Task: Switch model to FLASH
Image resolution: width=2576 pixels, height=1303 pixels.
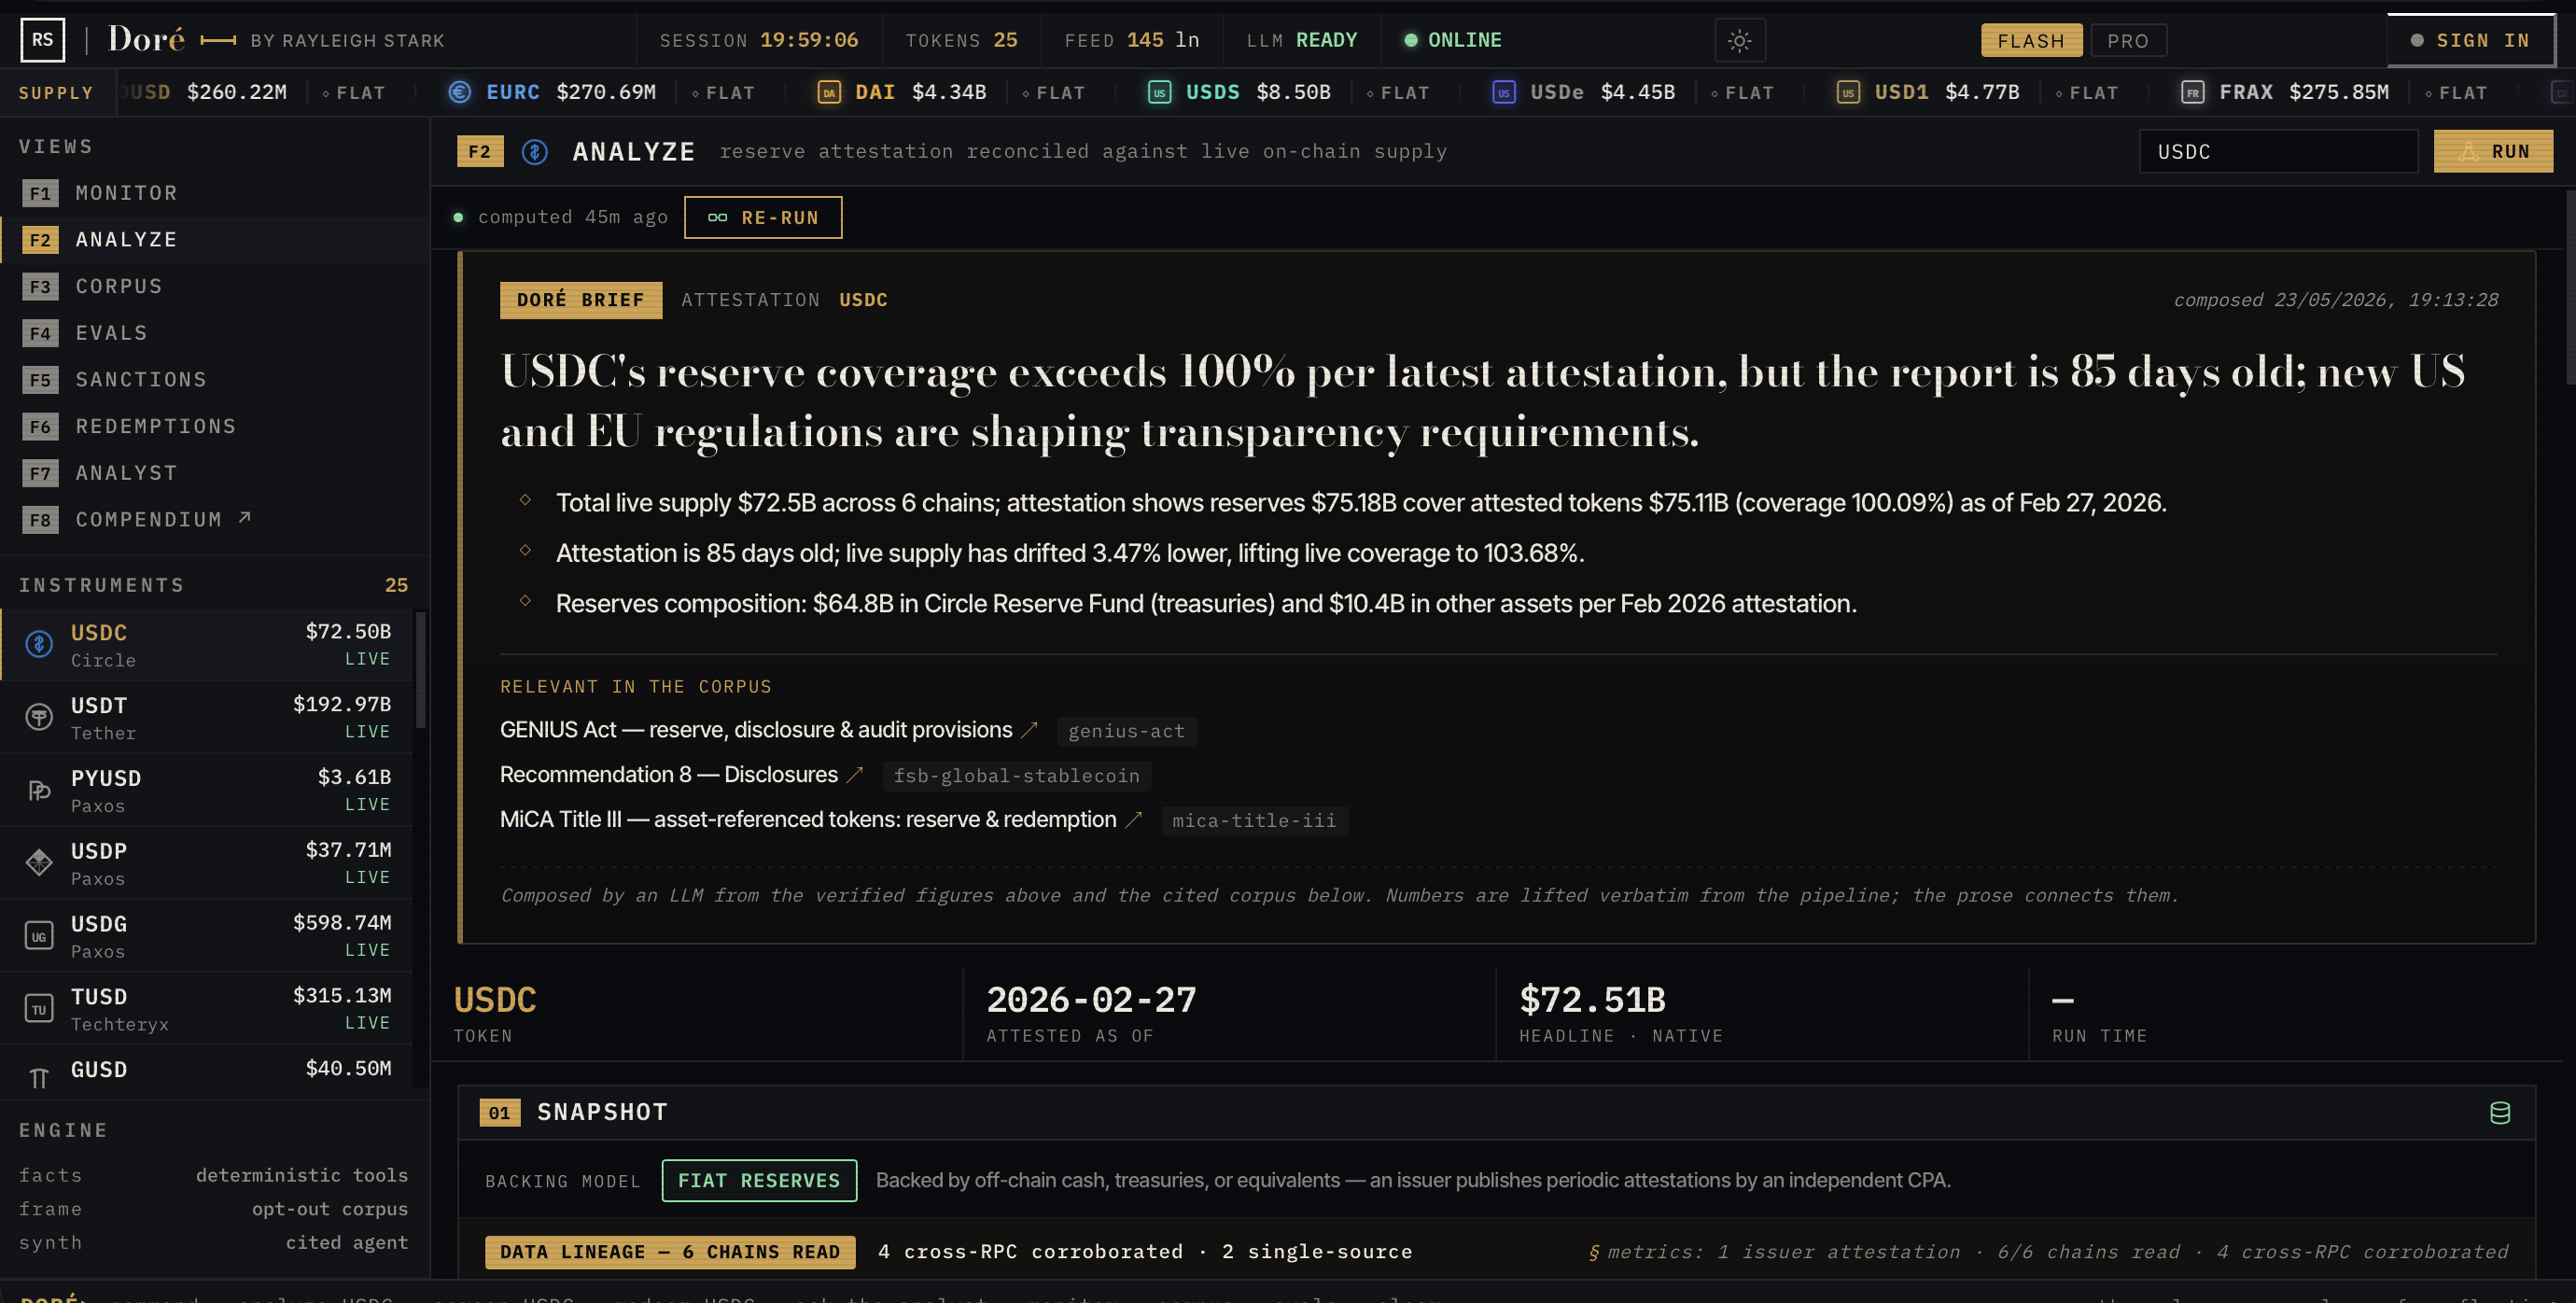Action: [2031, 41]
